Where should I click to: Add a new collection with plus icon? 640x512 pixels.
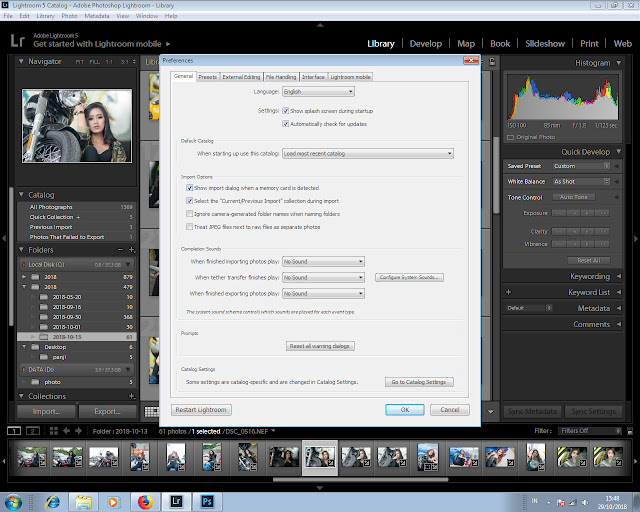(131, 396)
